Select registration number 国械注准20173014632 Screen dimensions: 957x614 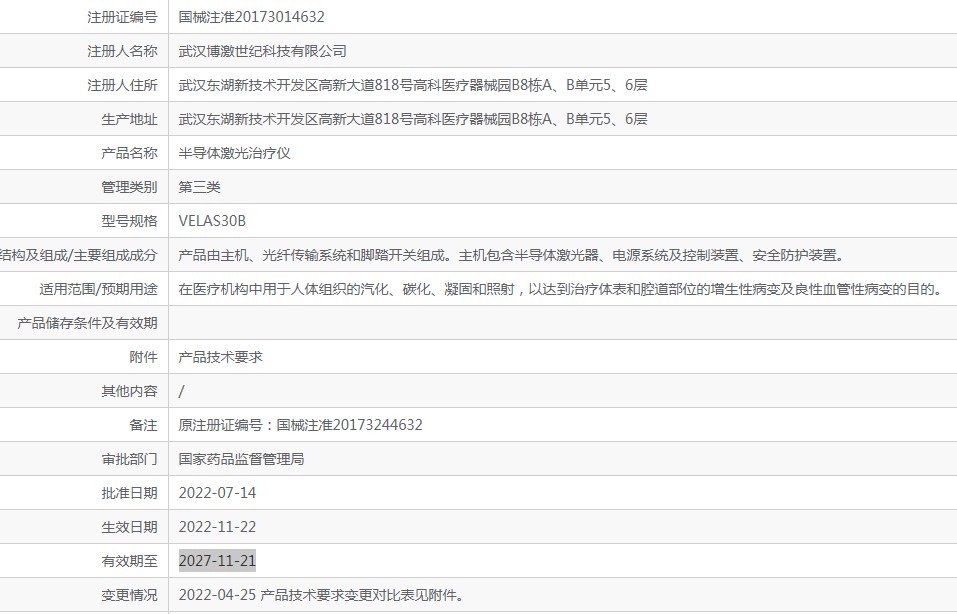[251, 17]
